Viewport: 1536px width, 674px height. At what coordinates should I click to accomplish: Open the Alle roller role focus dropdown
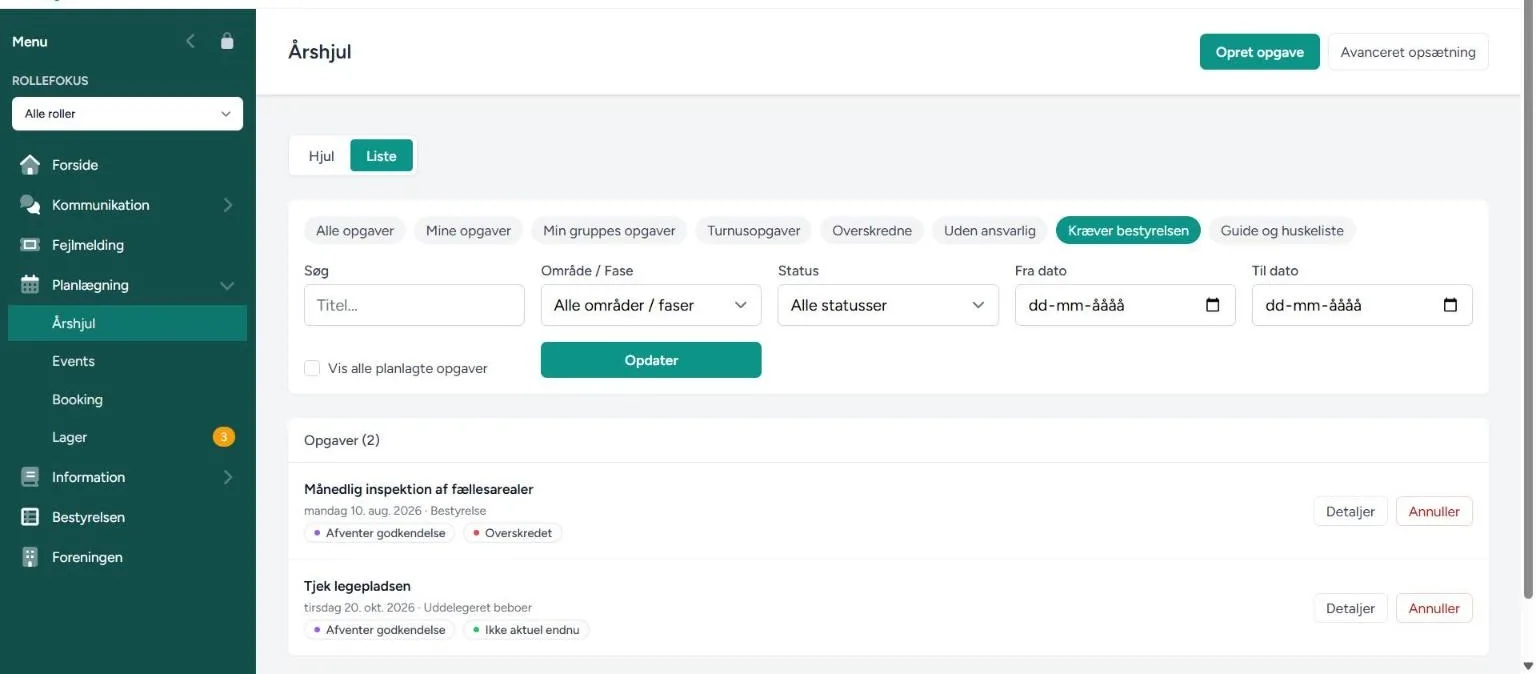(127, 114)
